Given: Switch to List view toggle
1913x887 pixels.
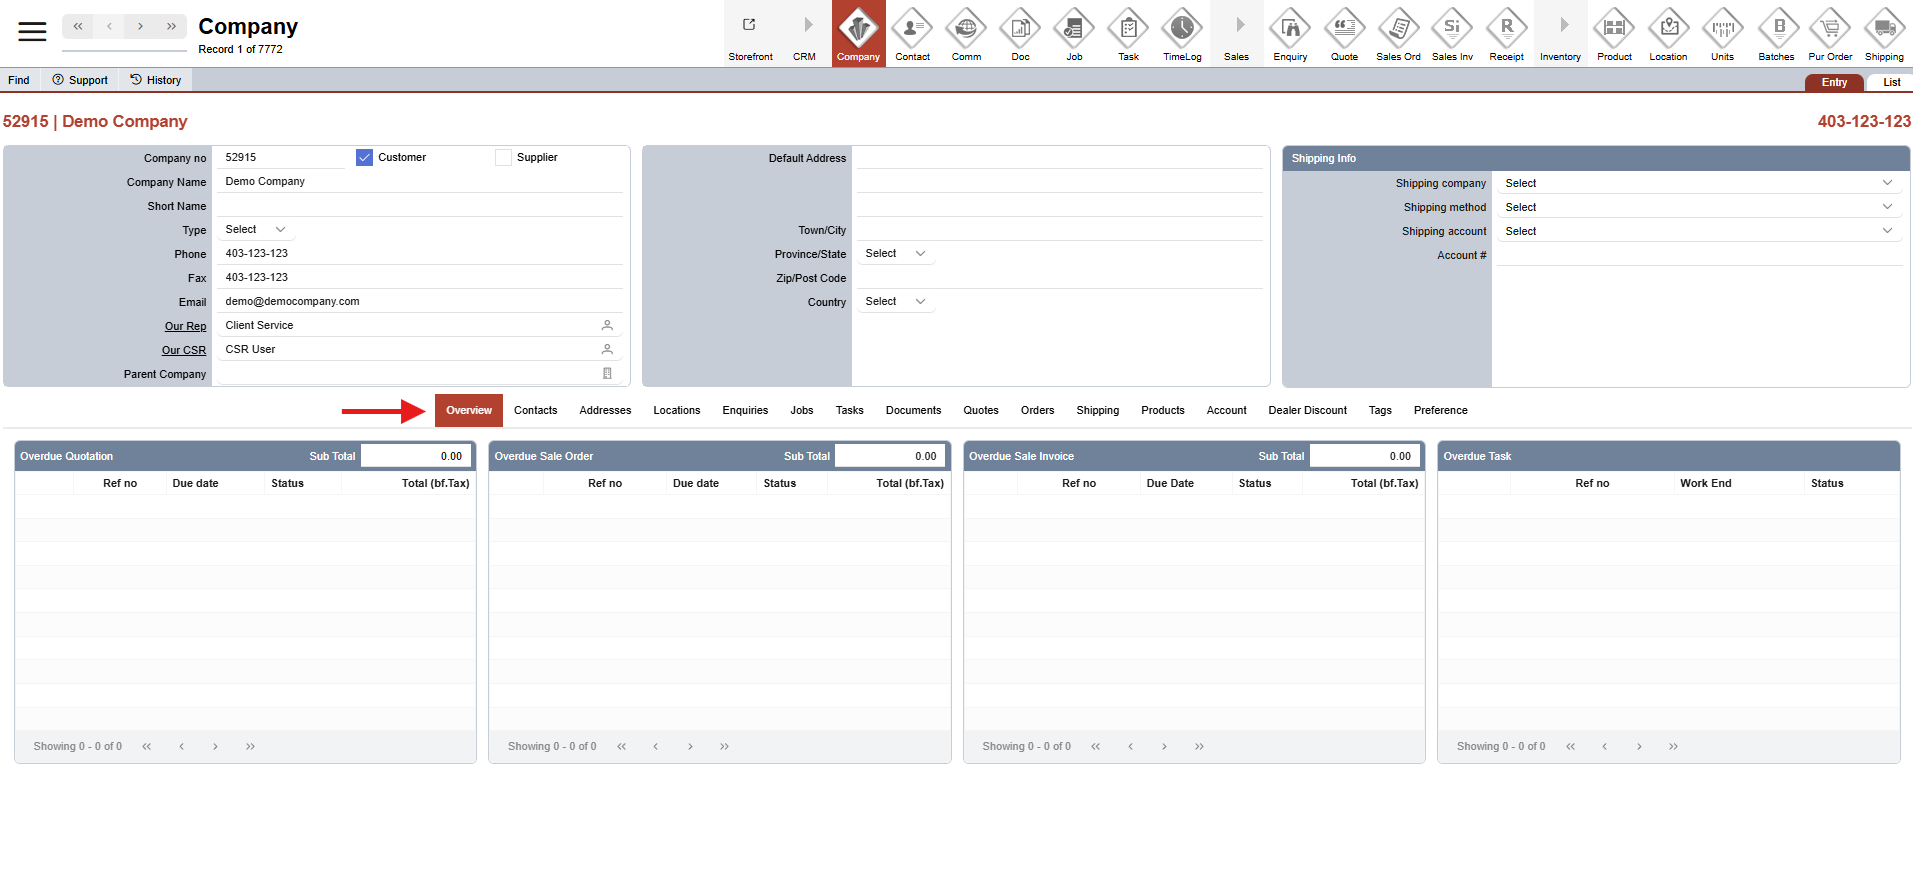Looking at the screenshot, I should tap(1891, 83).
